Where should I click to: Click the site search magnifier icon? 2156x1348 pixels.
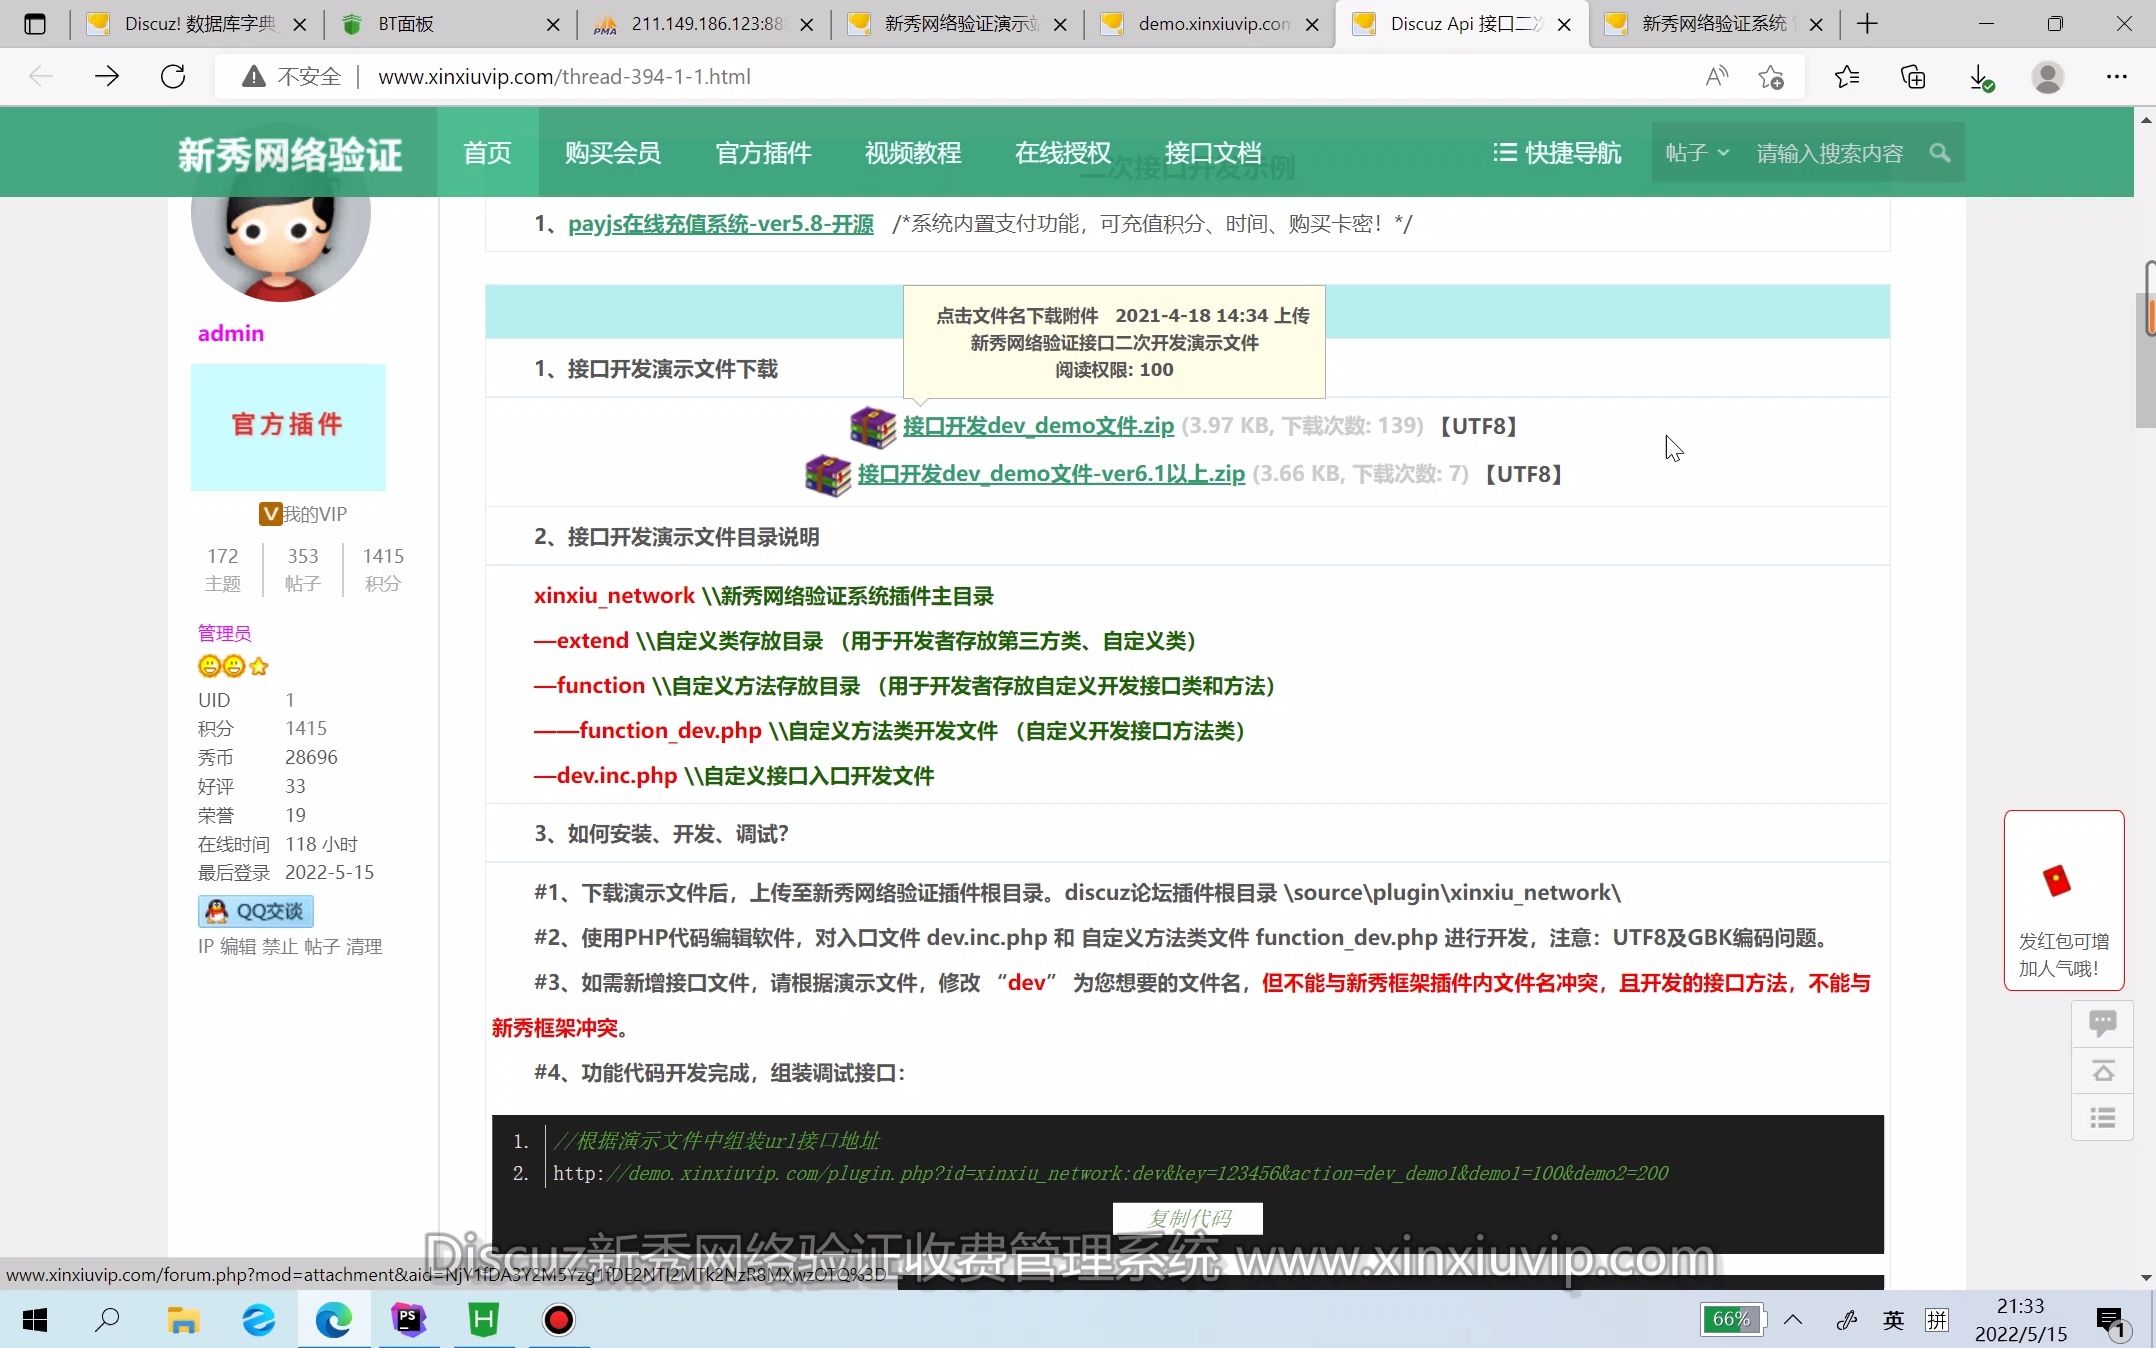1940,153
